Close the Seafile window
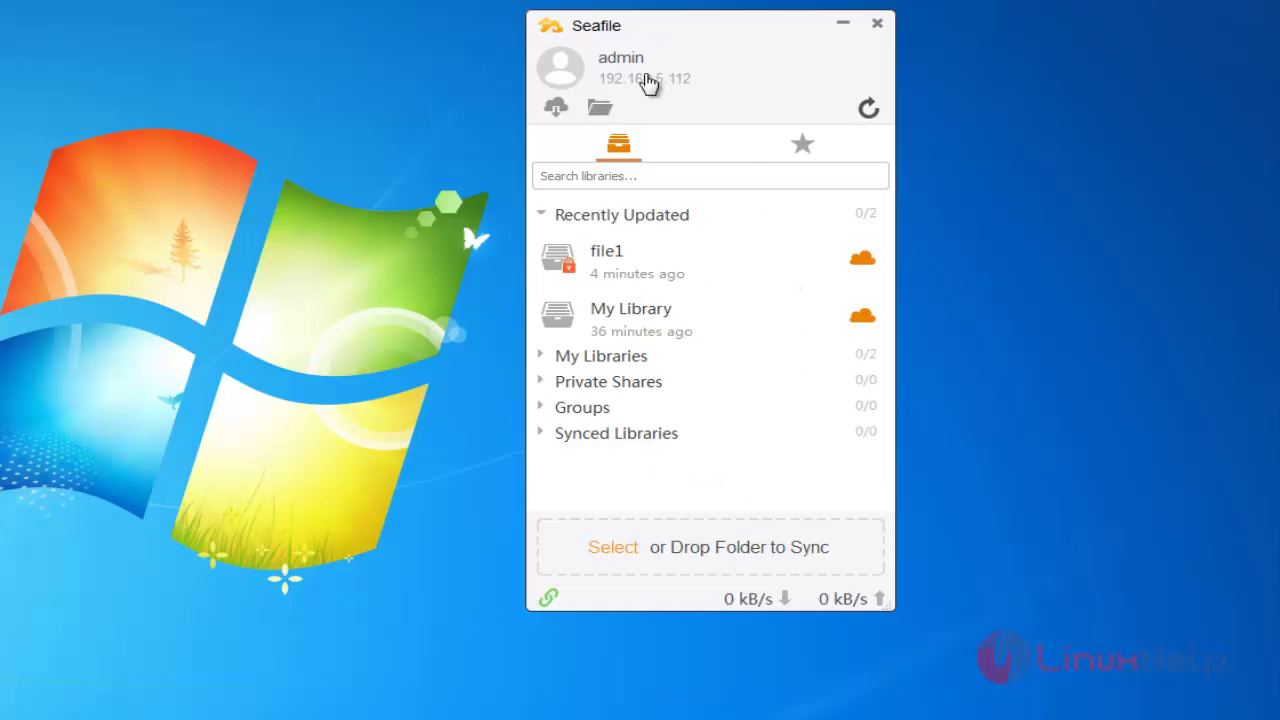The height and width of the screenshot is (720, 1280). (877, 23)
